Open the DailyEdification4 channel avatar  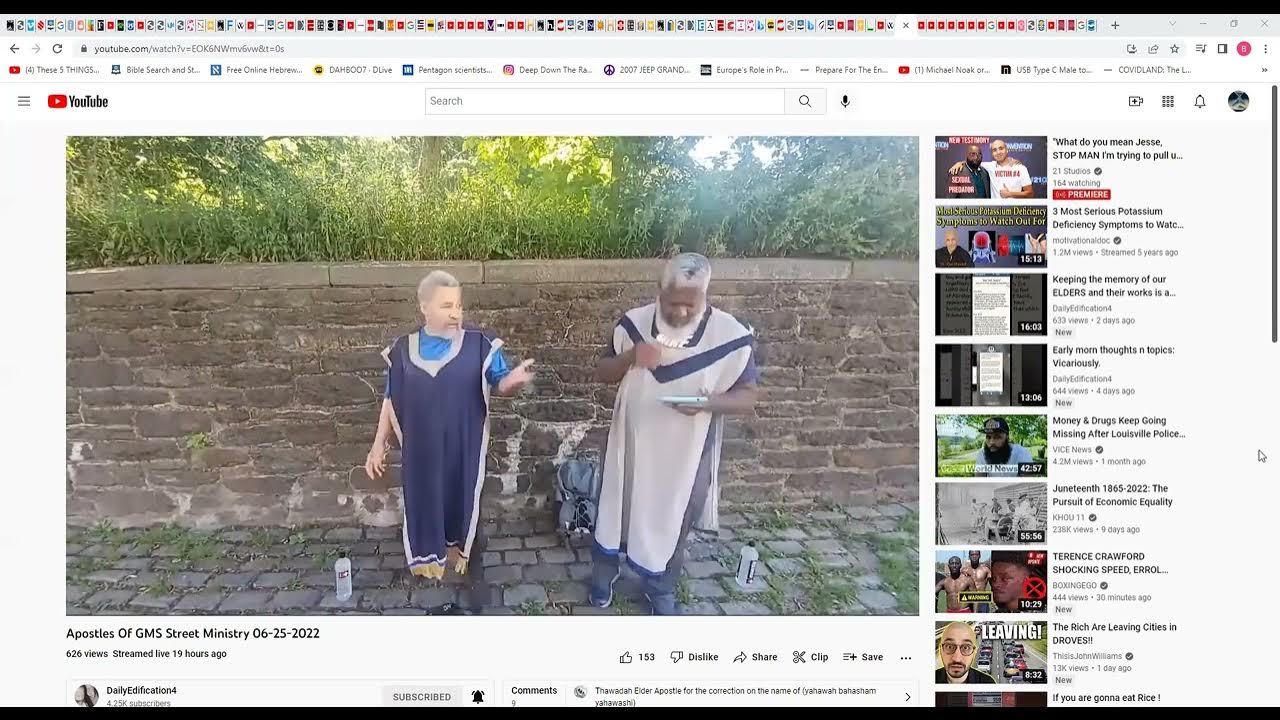tap(87, 696)
